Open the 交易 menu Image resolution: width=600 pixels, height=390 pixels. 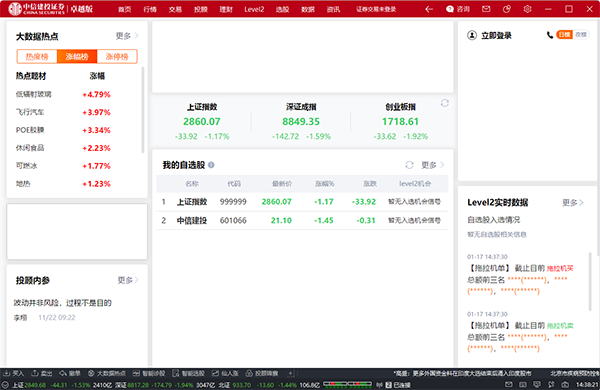[175, 9]
